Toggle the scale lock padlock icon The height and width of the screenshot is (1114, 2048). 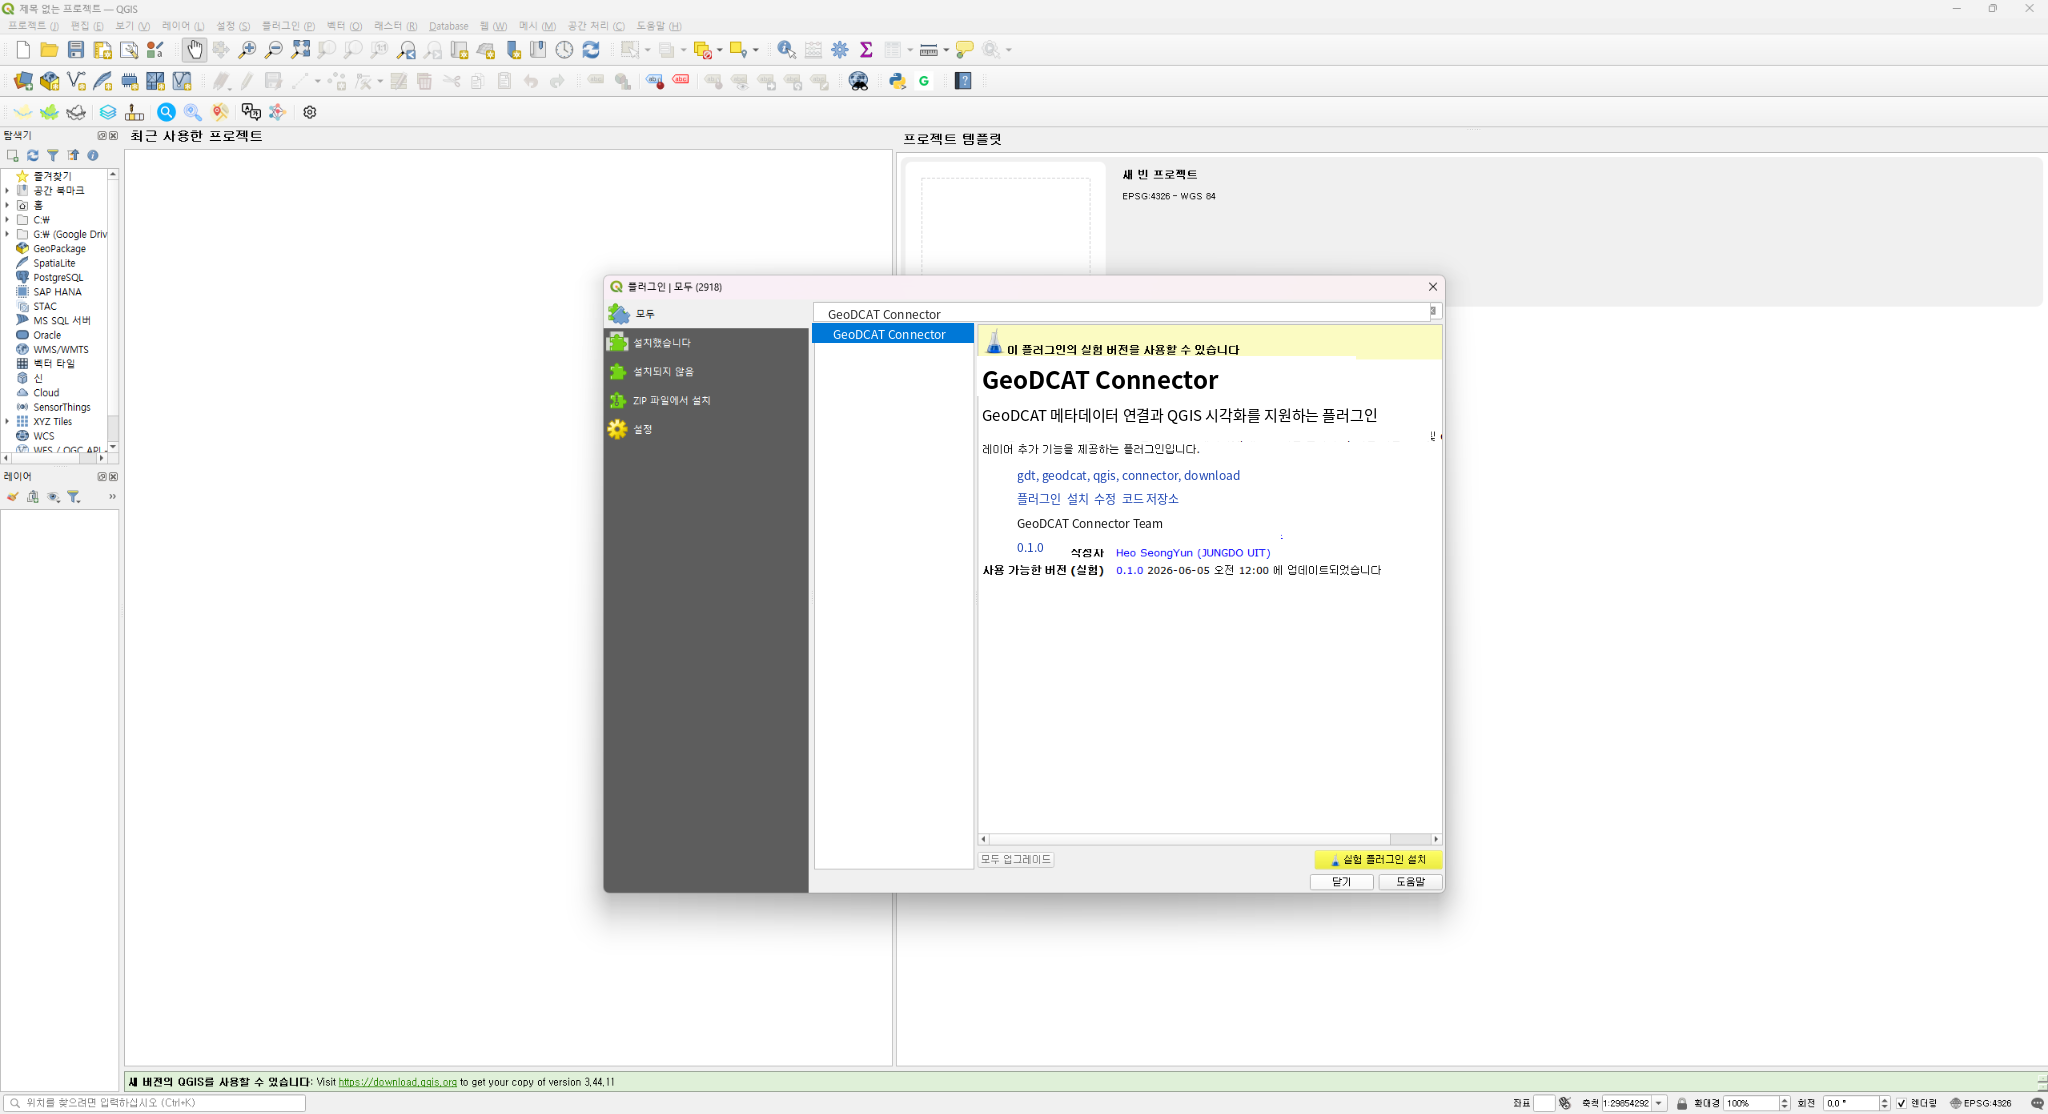(1682, 1103)
